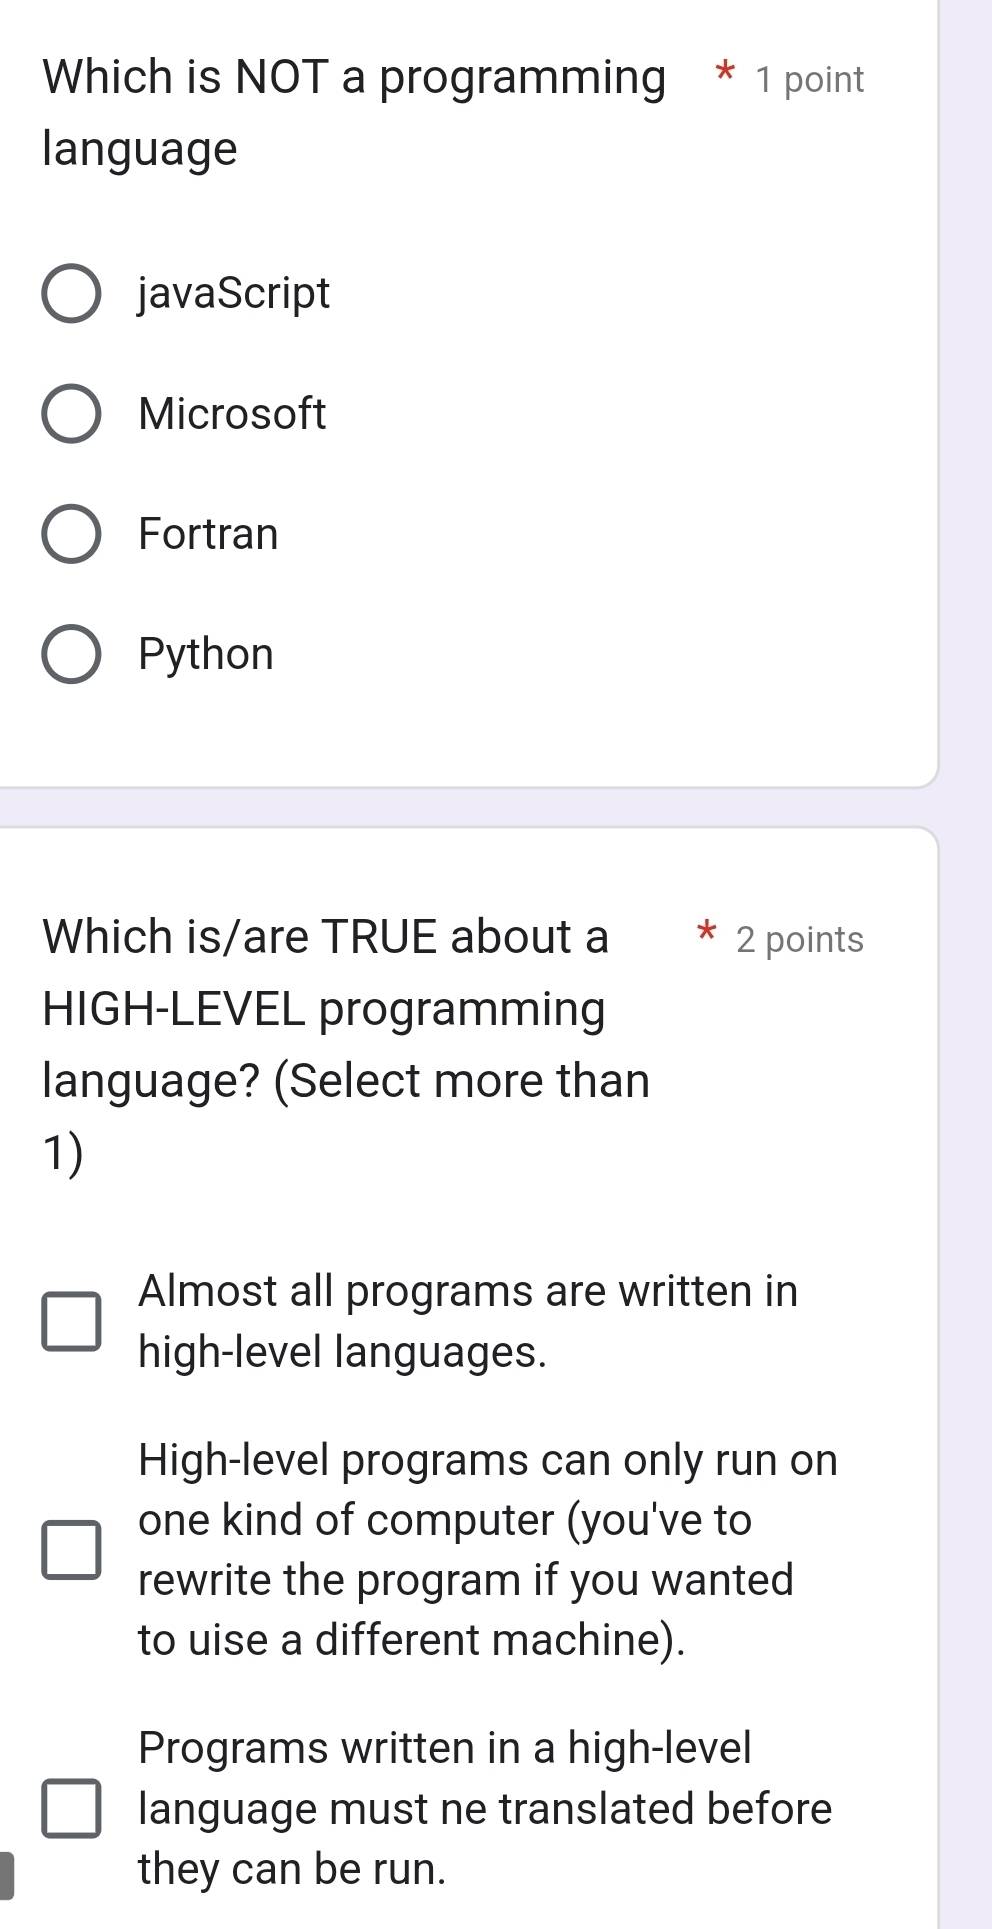Click the Microsoft answer label text
Image resolution: width=992 pixels, height=1929 pixels.
click(231, 414)
